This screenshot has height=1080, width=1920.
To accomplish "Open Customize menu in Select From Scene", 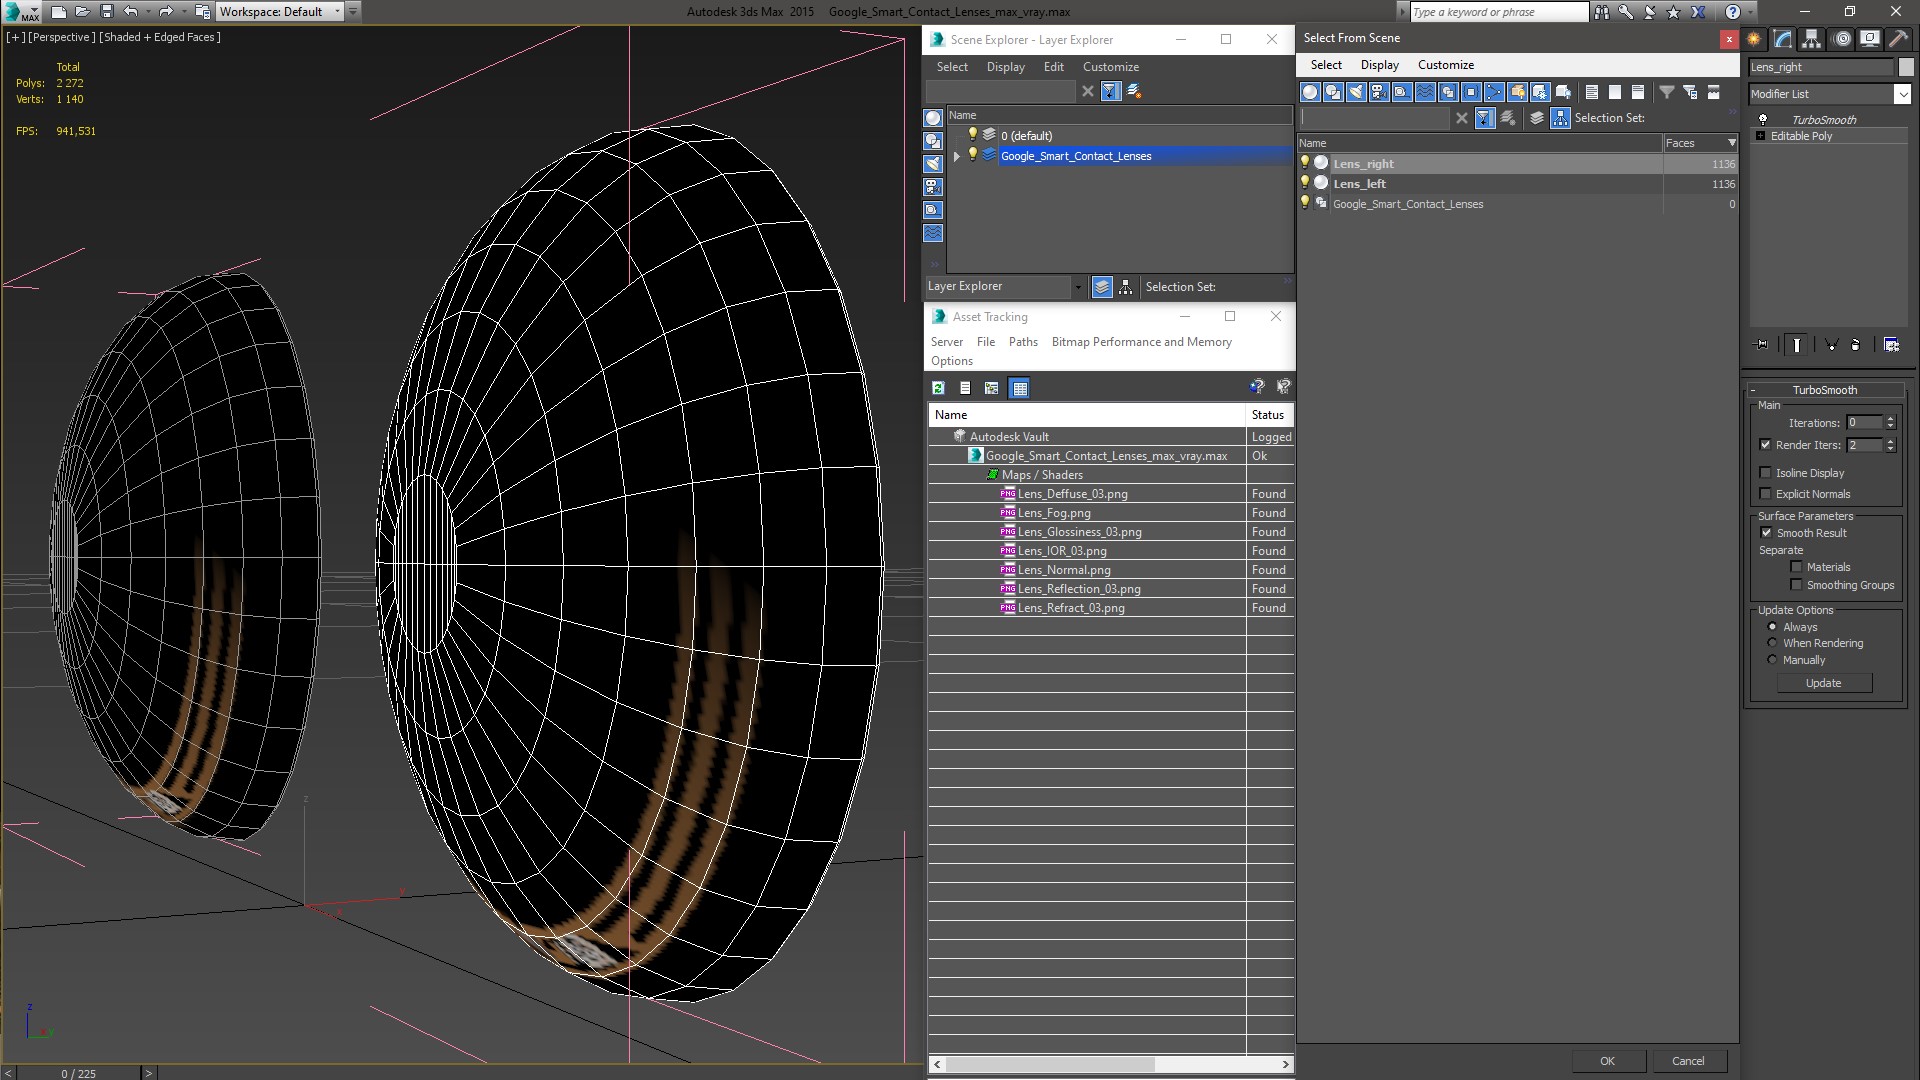I will (x=1446, y=65).
